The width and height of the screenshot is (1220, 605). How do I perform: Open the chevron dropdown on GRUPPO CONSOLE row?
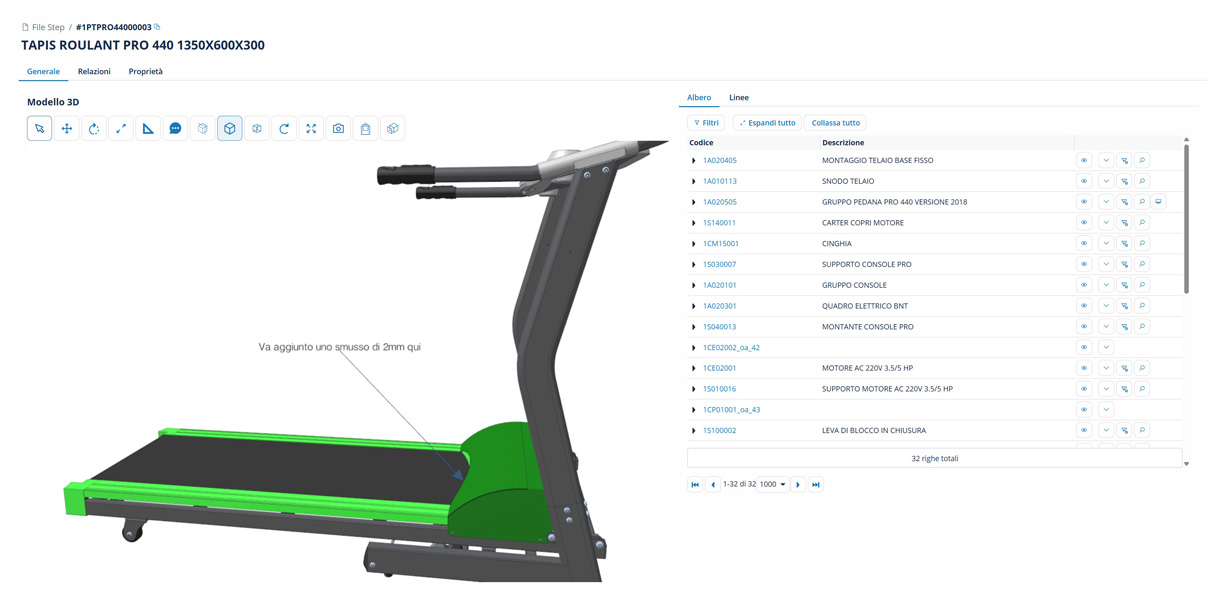click(x=1106, y=286)
